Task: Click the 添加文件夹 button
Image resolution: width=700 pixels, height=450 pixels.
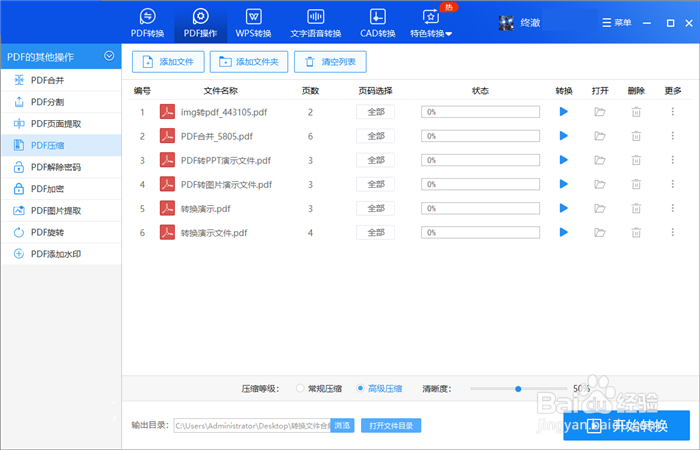Action: coord(249,62)
